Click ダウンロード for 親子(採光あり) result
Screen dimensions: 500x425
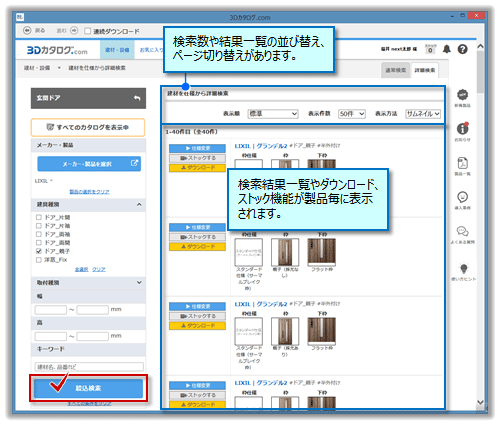point(197,326)
